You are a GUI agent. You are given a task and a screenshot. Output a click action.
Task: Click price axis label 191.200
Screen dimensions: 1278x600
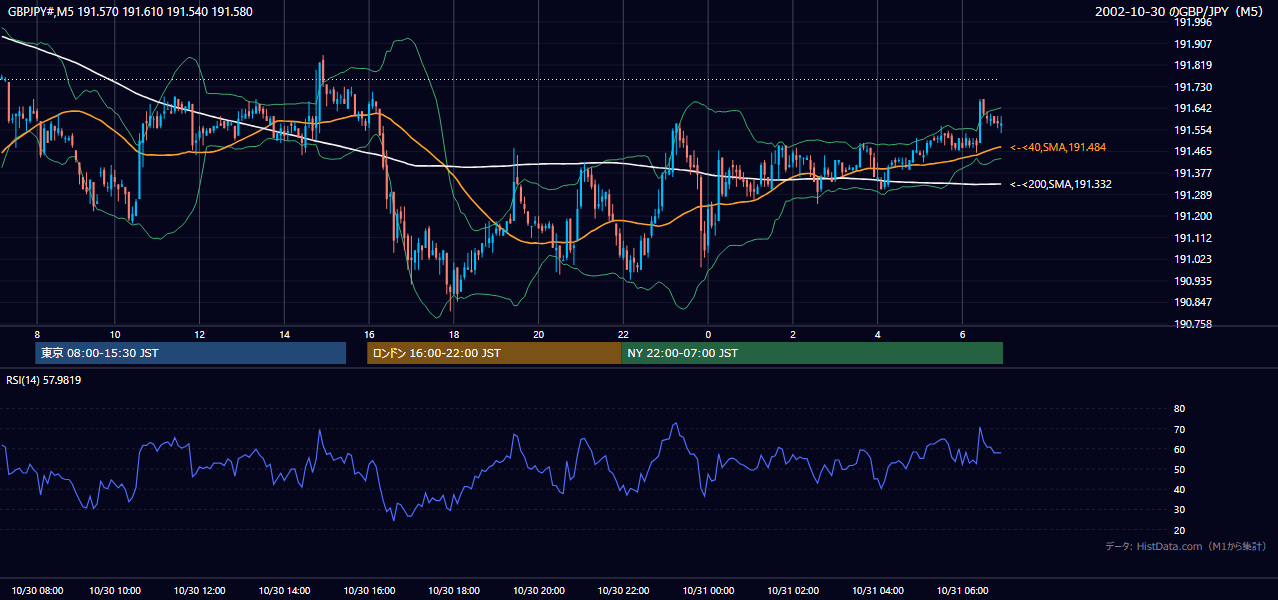point(1192,217)
